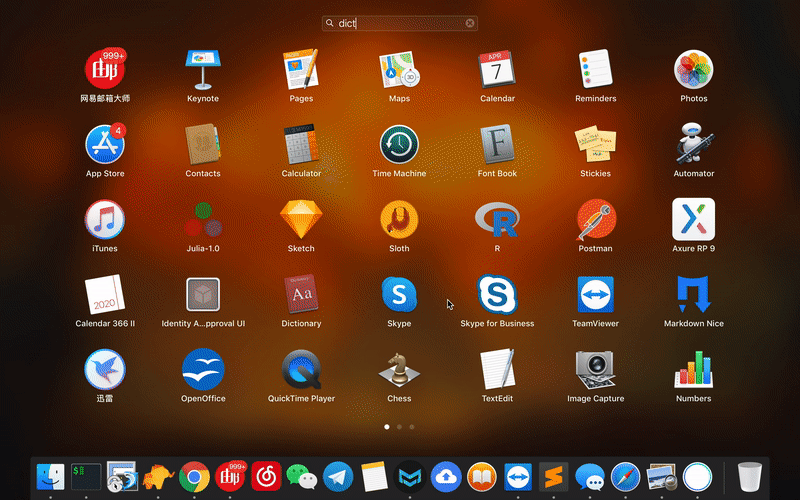Image resolution: width=800 pixels, height=500 pixels.
Task: Open the Maps app
Action: pos(399,70)
